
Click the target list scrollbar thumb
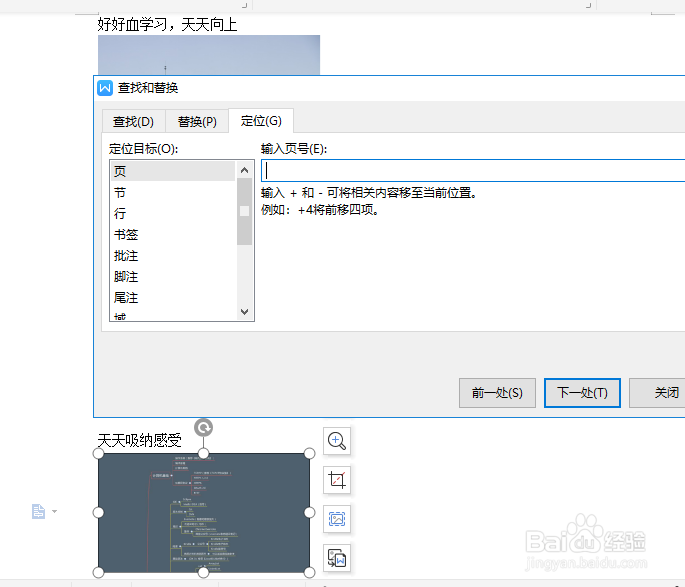point(245,211)
